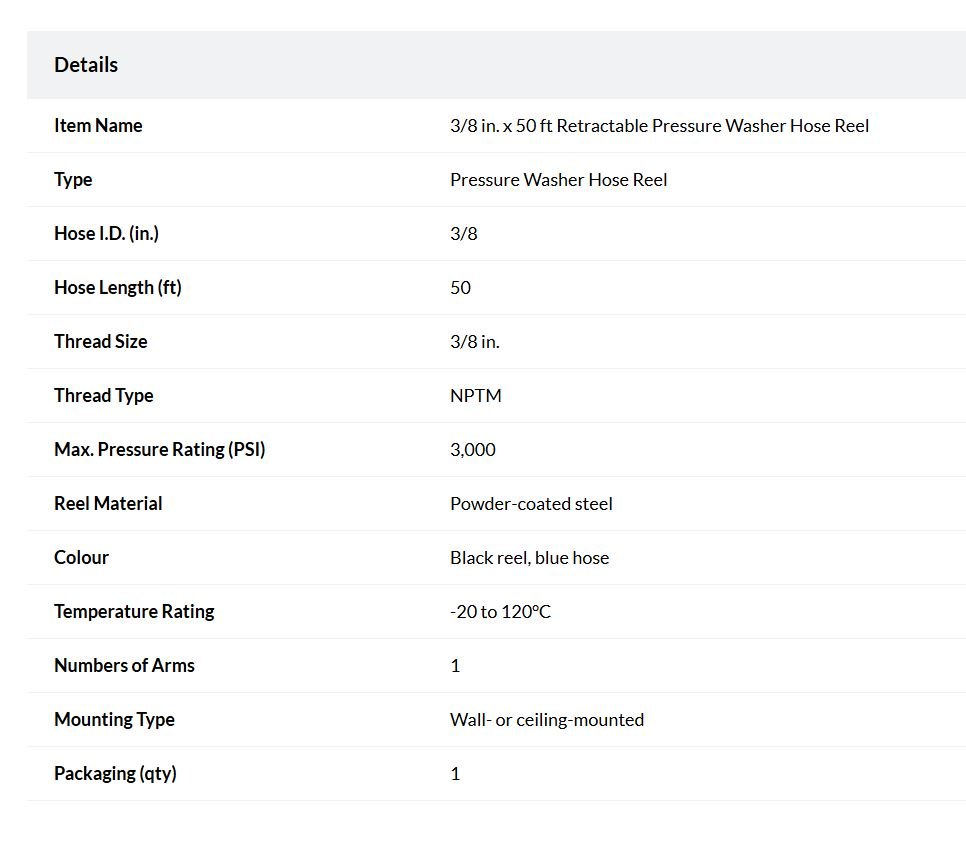Select the 3,000 pressure rating value
966x848 pixels.
473,450
